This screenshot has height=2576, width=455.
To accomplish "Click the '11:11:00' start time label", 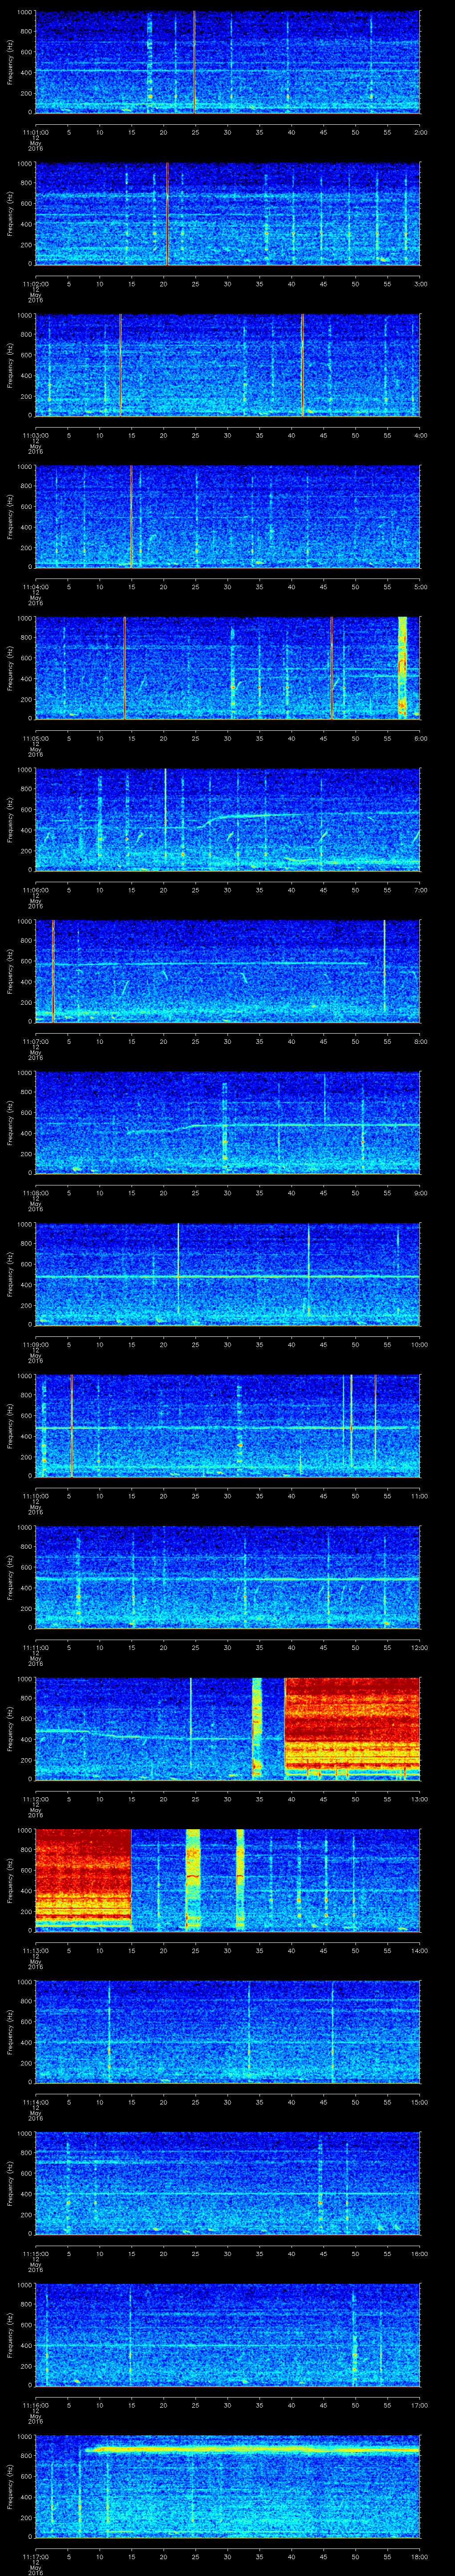I will (x=35, y=1647).
